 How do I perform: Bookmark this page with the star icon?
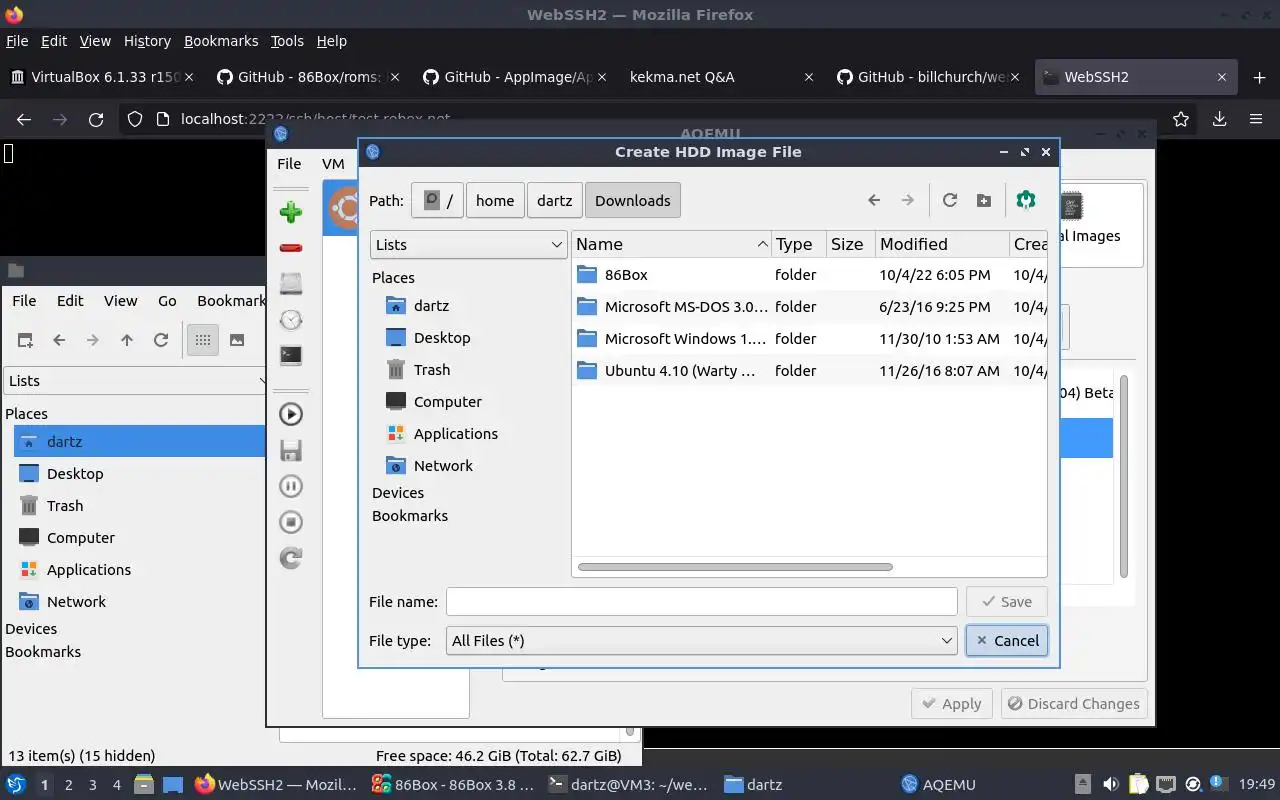pos(1181,119)
